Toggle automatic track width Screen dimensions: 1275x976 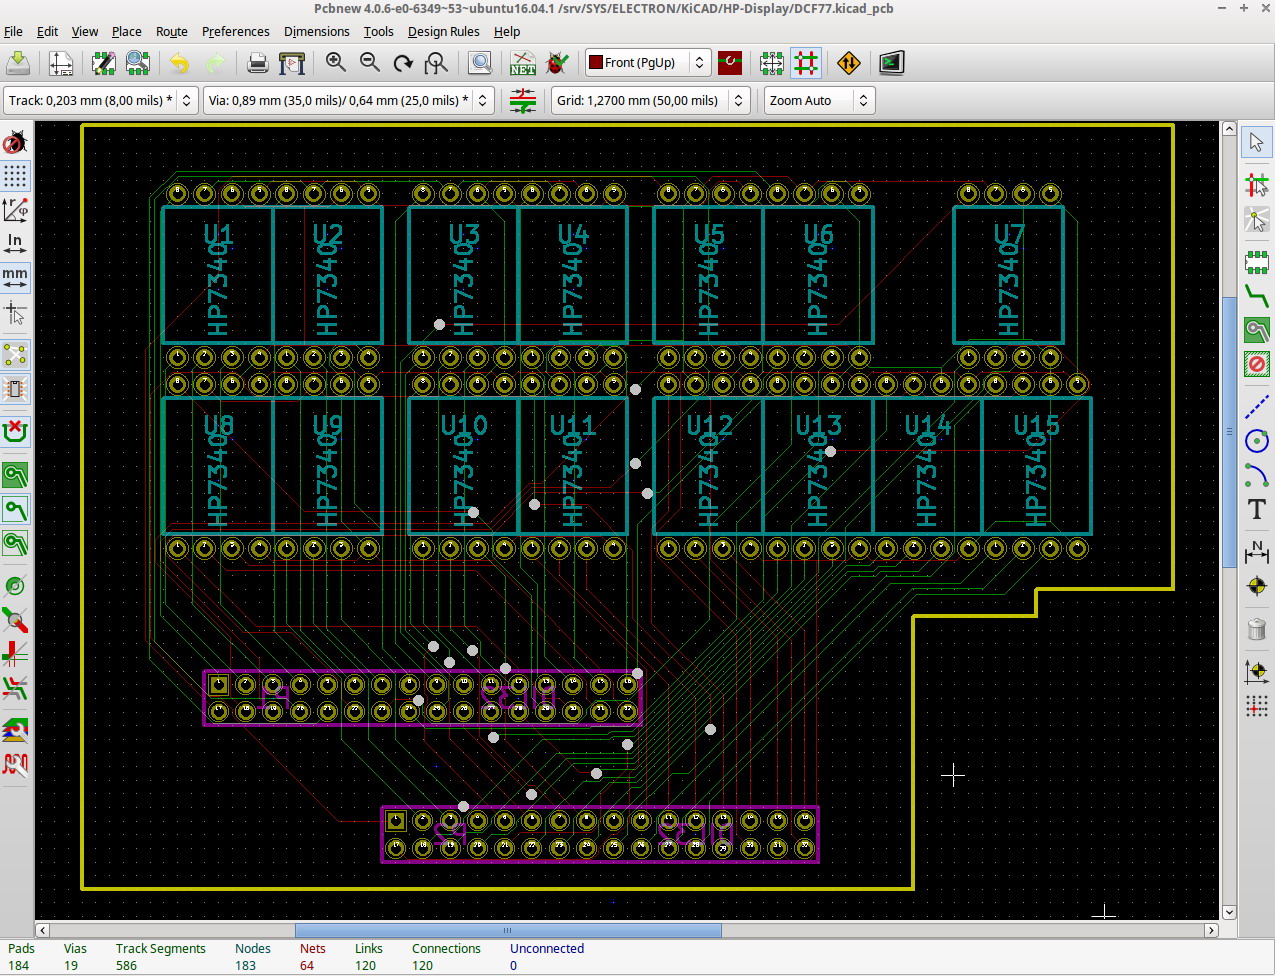pos(523,100)
